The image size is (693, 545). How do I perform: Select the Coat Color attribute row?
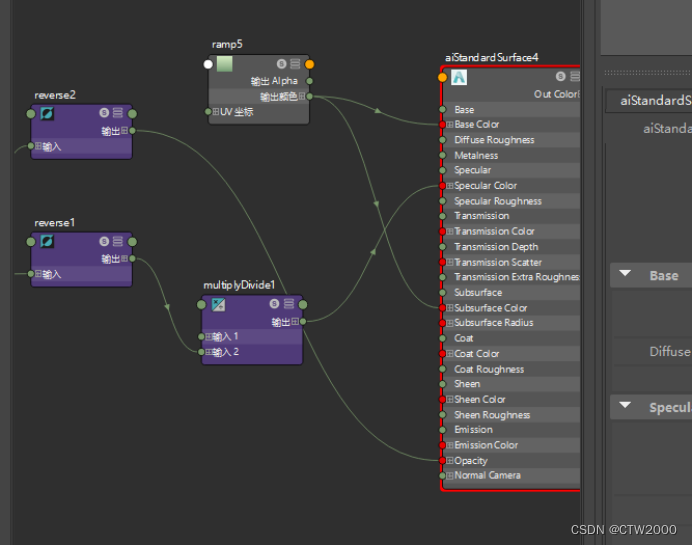click(511, 354)
